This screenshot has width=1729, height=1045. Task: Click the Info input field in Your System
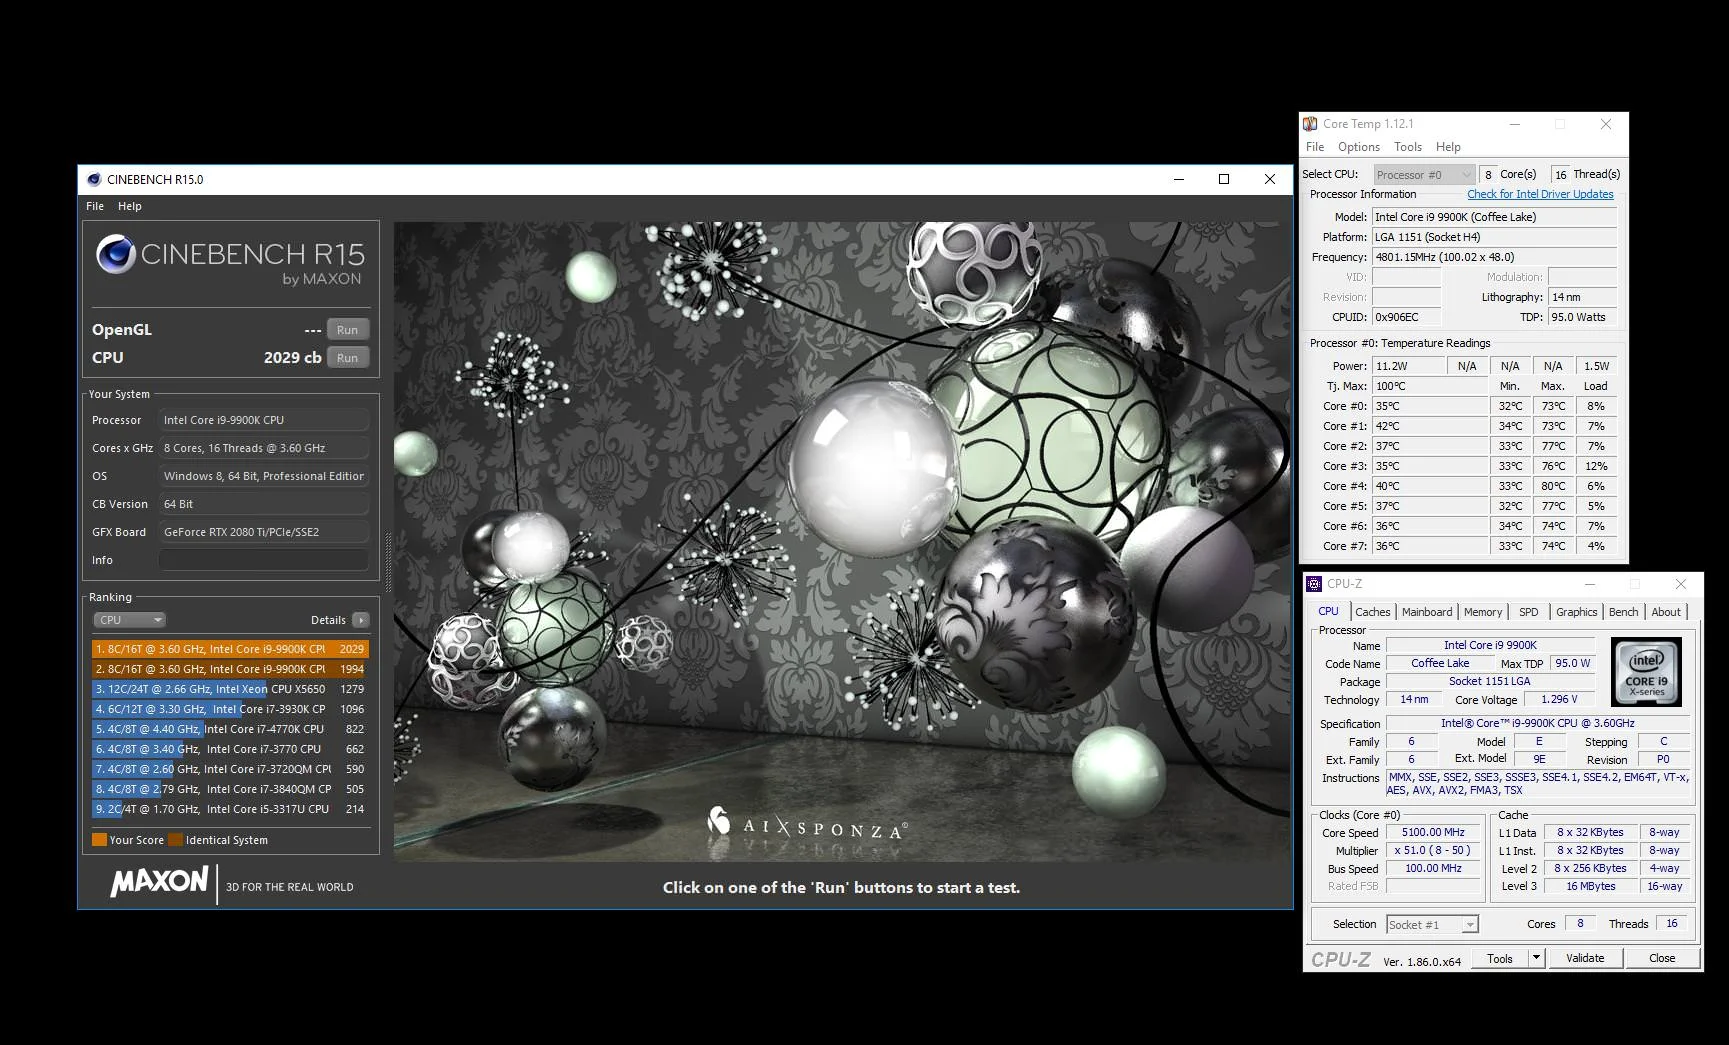264,560
